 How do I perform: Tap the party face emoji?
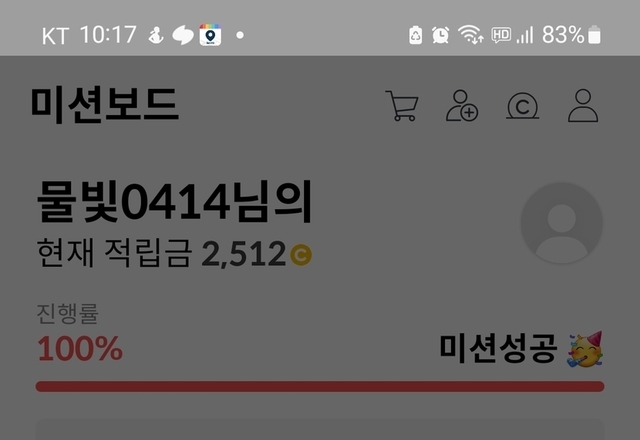coord(585,349)
